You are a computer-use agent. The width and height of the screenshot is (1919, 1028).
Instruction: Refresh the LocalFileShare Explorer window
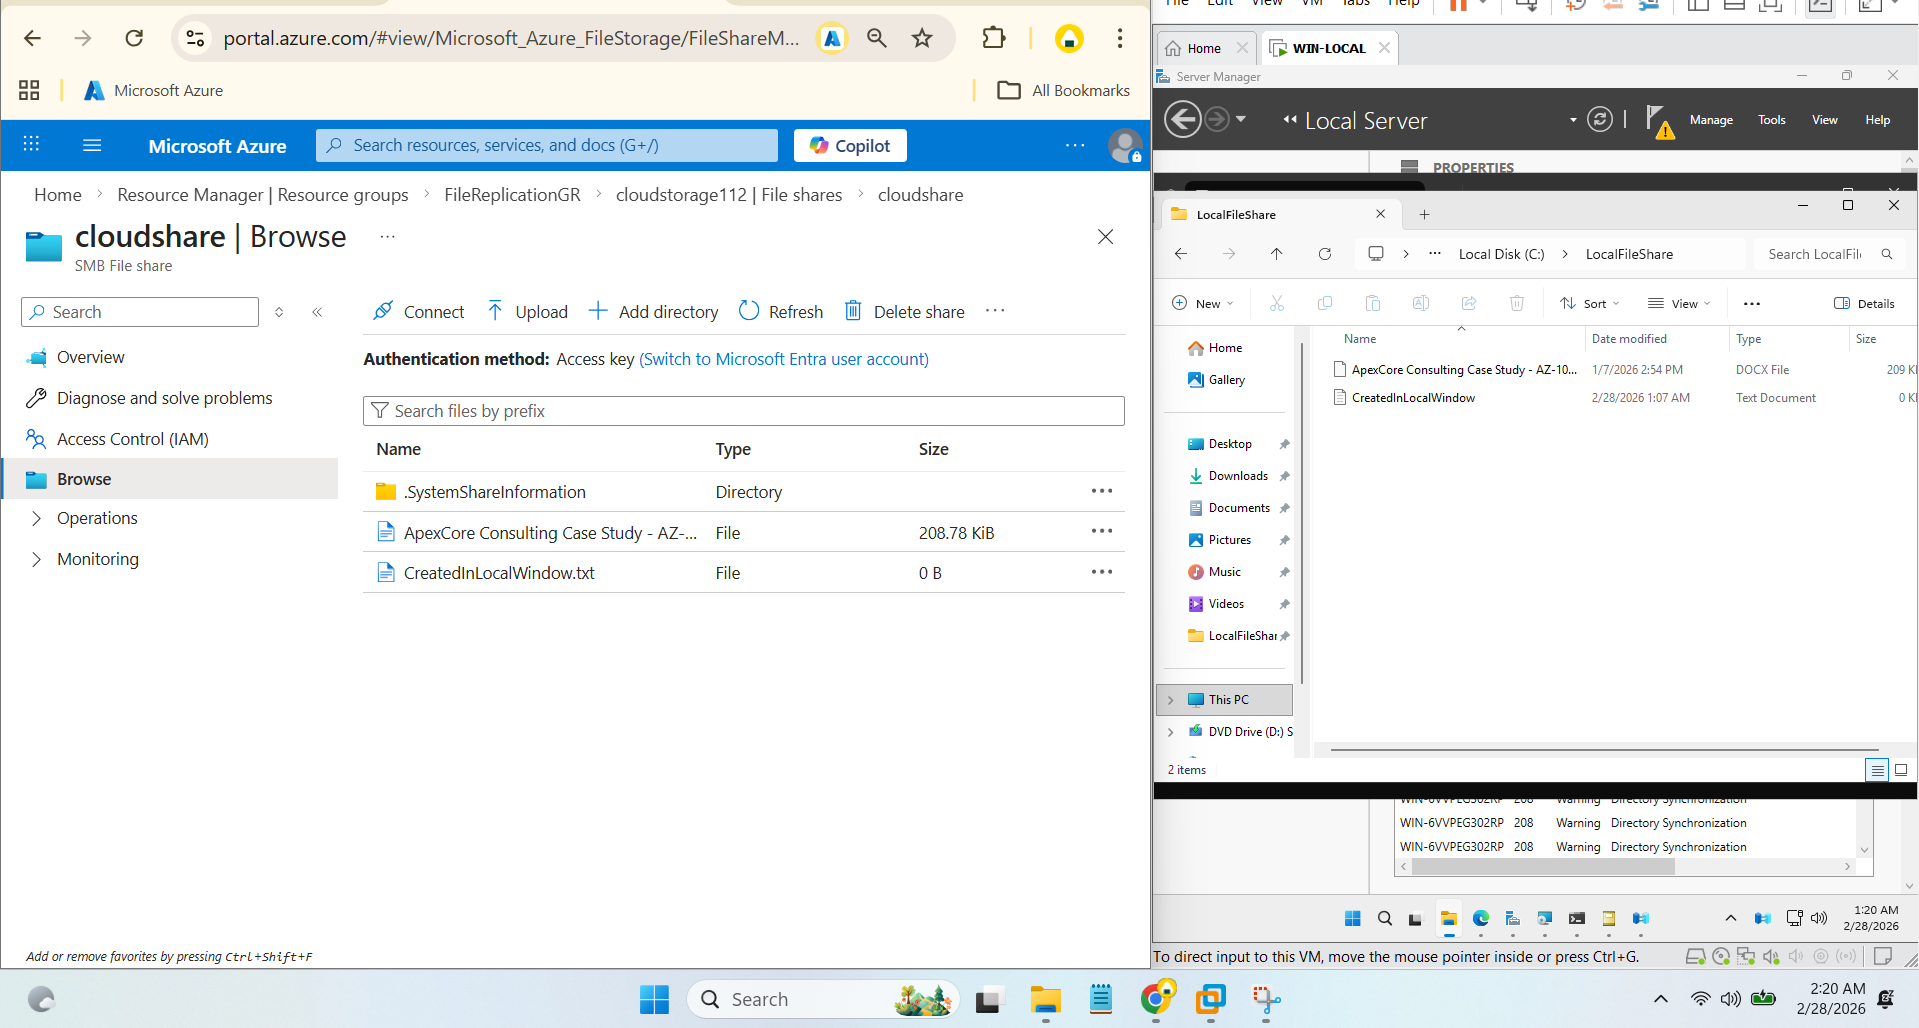tap(1325, 254)
